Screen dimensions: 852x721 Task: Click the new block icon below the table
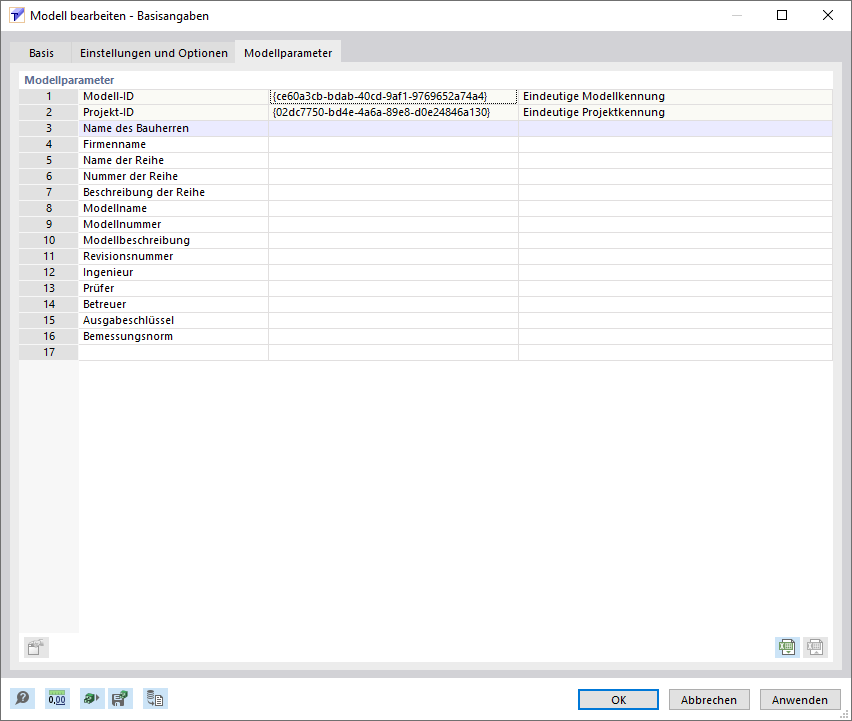35,647
